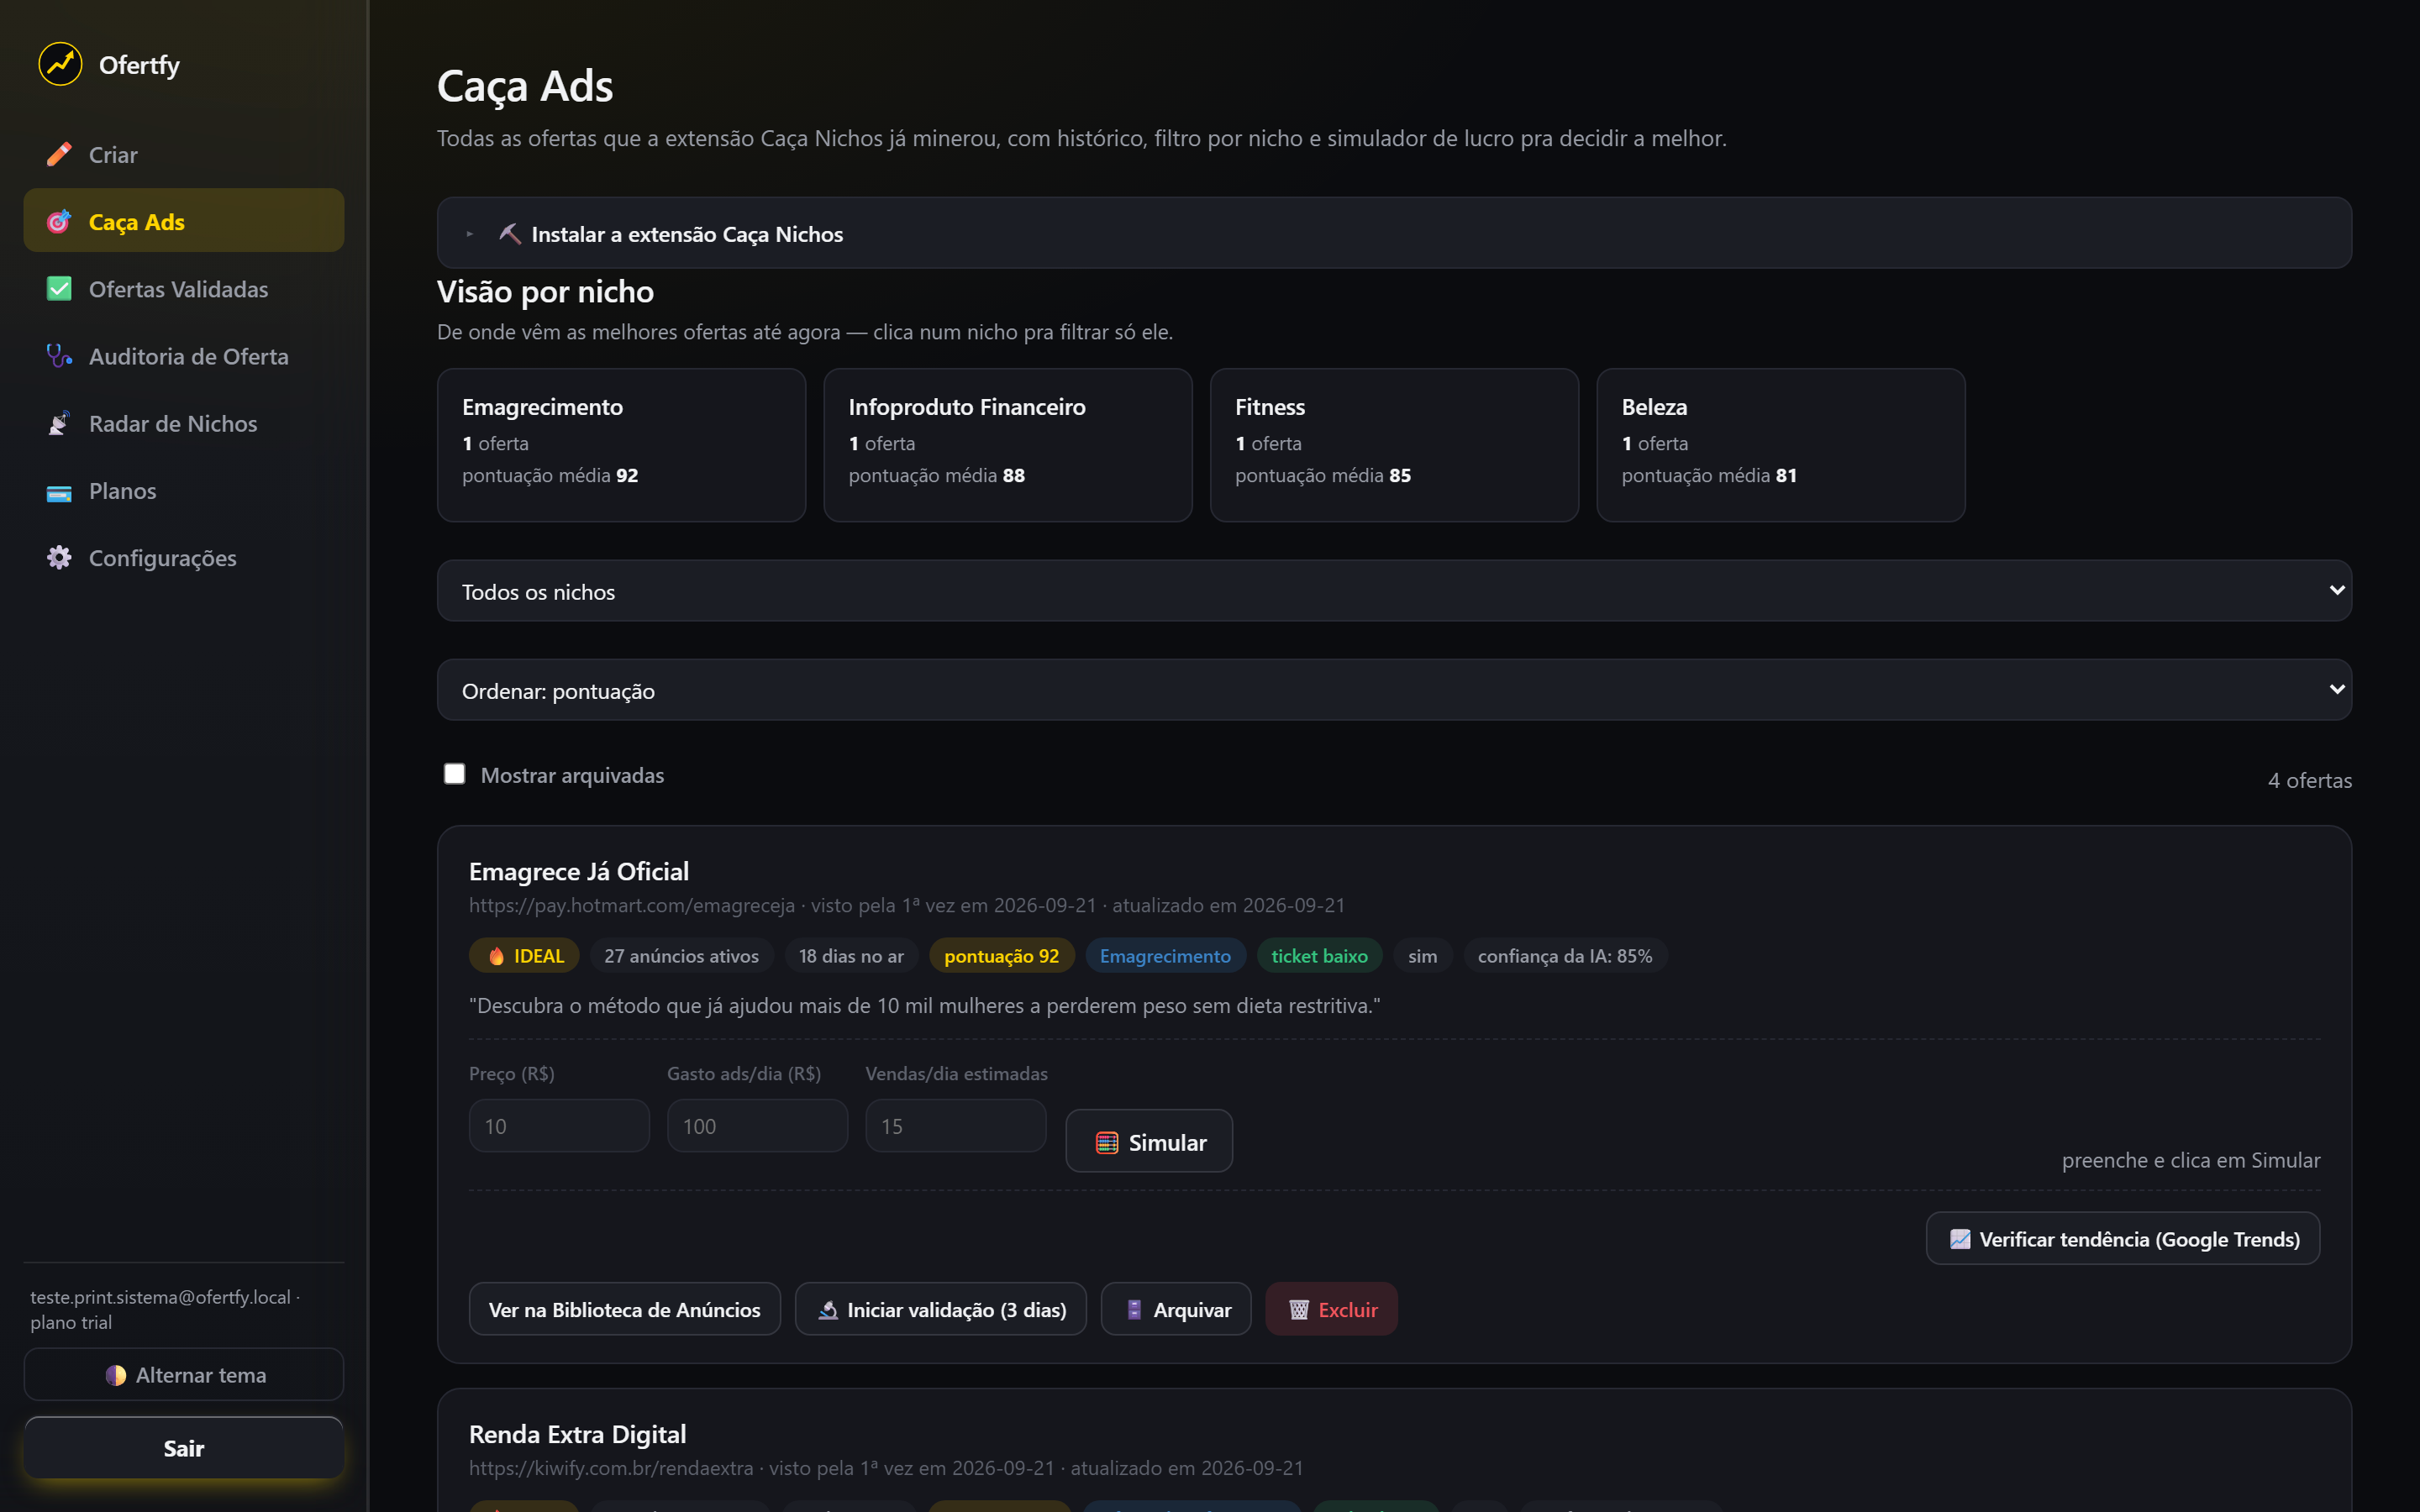Open Auditoria de Oferta page
The image size is (2420, 1512).
pyautogui.click(x=184, y=355)
